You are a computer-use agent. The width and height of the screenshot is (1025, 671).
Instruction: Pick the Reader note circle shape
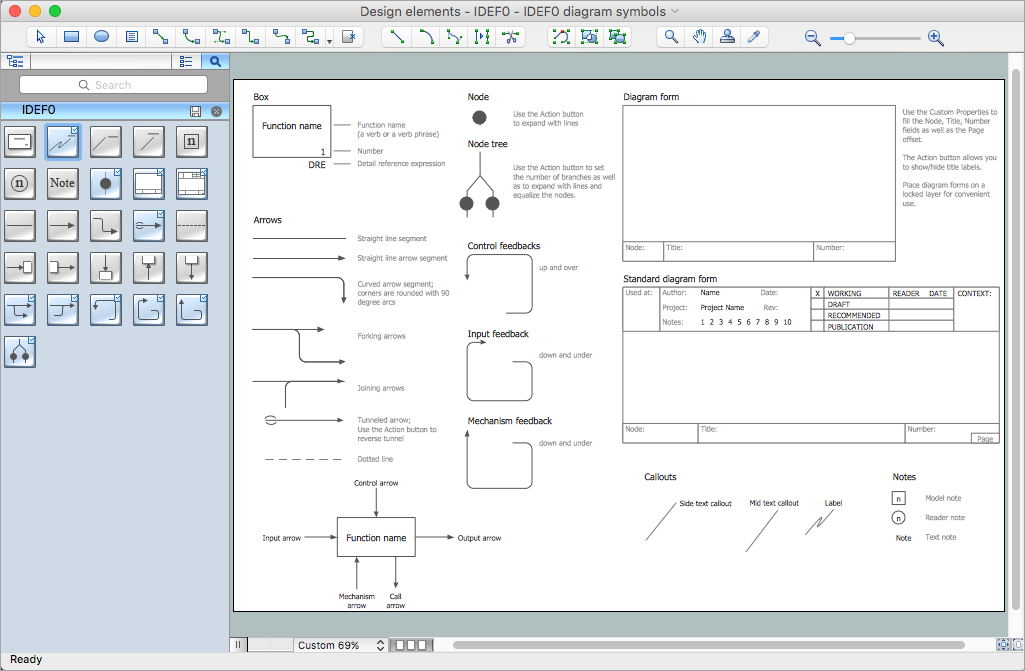[20, 184]
